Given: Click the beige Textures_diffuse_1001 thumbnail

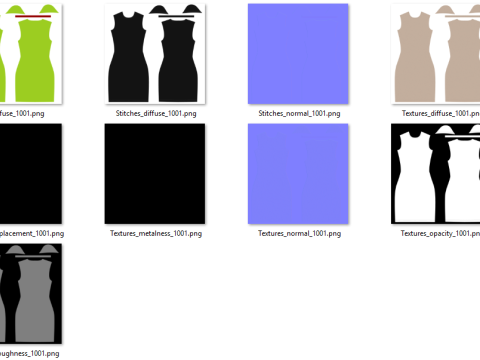Looking at the screenshot, I should [436, 54].
